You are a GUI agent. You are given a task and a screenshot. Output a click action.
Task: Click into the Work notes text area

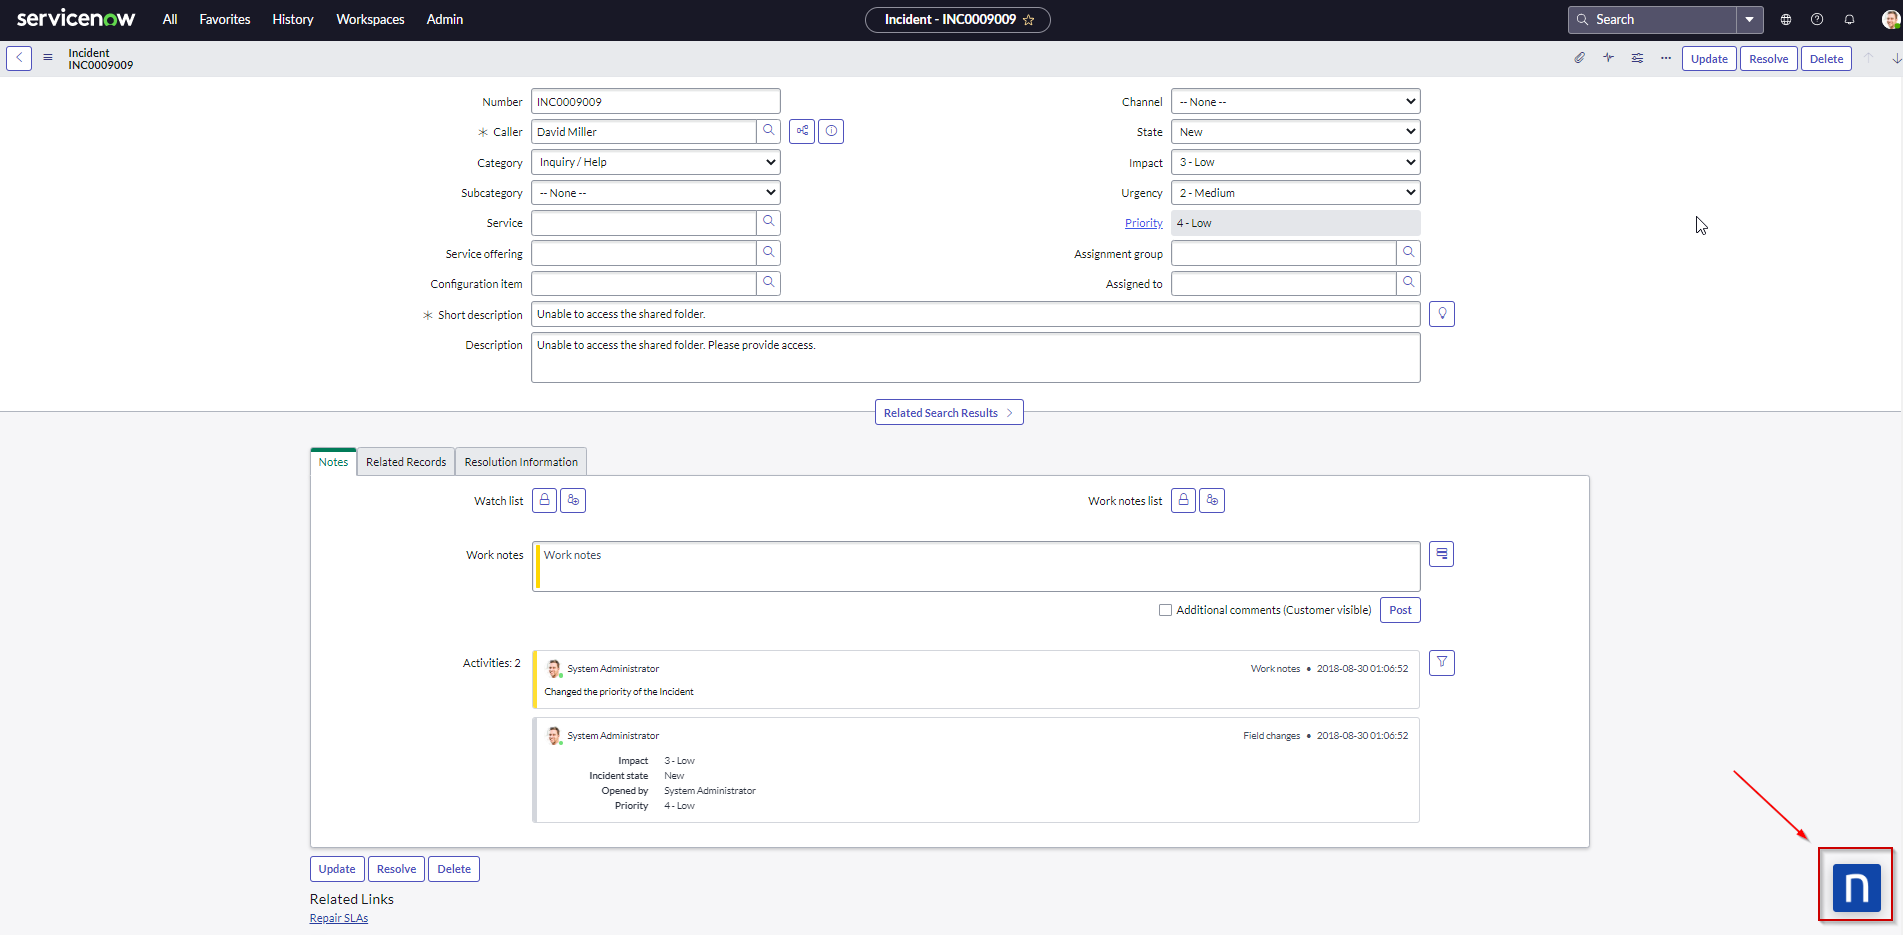click(x=976, y=566)
